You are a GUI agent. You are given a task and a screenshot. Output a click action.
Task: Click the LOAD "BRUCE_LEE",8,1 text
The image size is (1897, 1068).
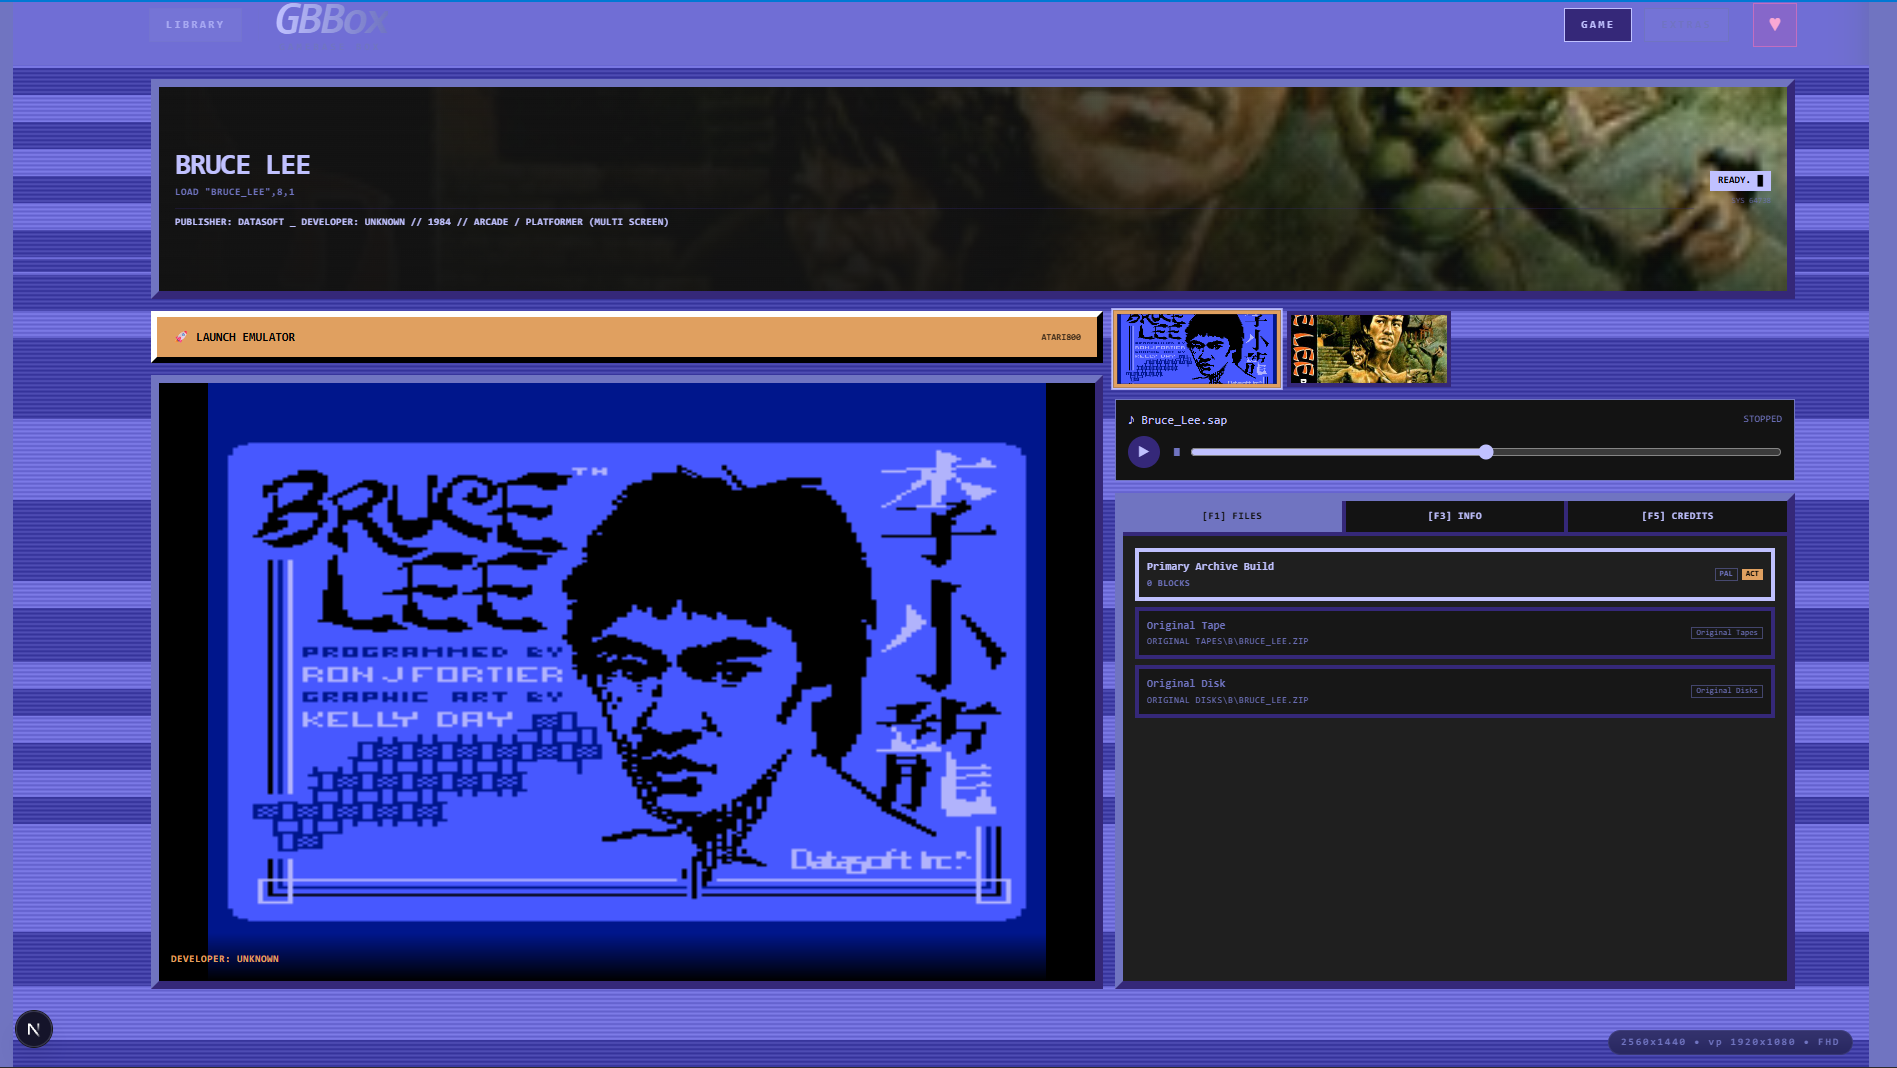235,192
